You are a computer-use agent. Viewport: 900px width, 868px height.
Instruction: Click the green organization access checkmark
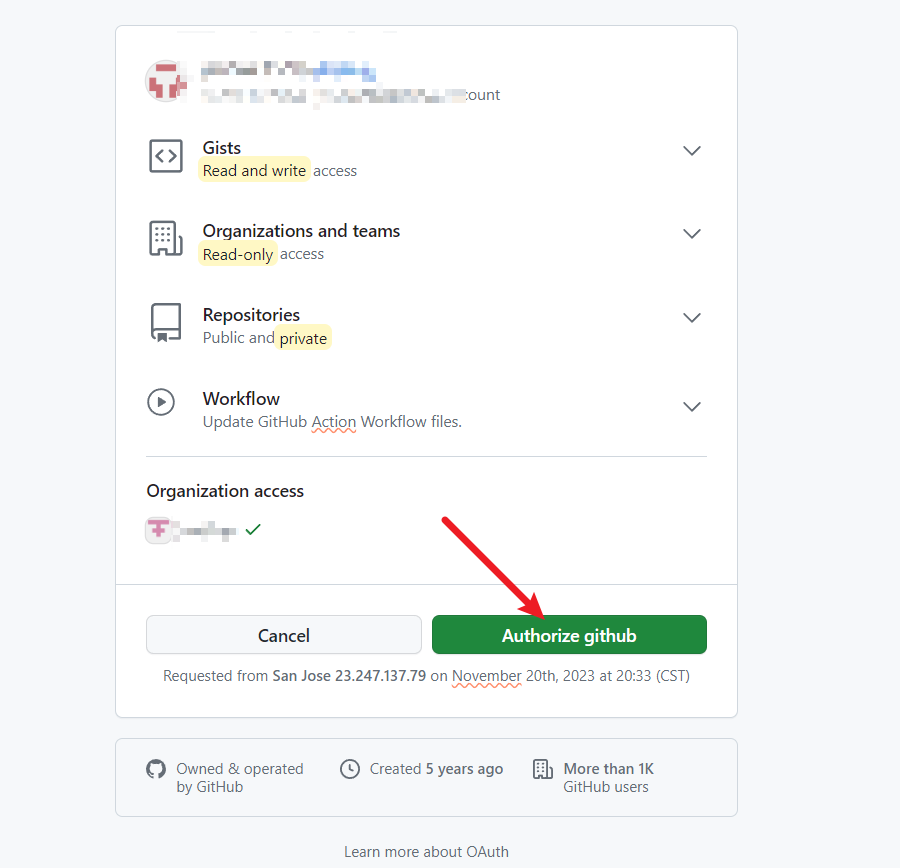click(253, 529)
